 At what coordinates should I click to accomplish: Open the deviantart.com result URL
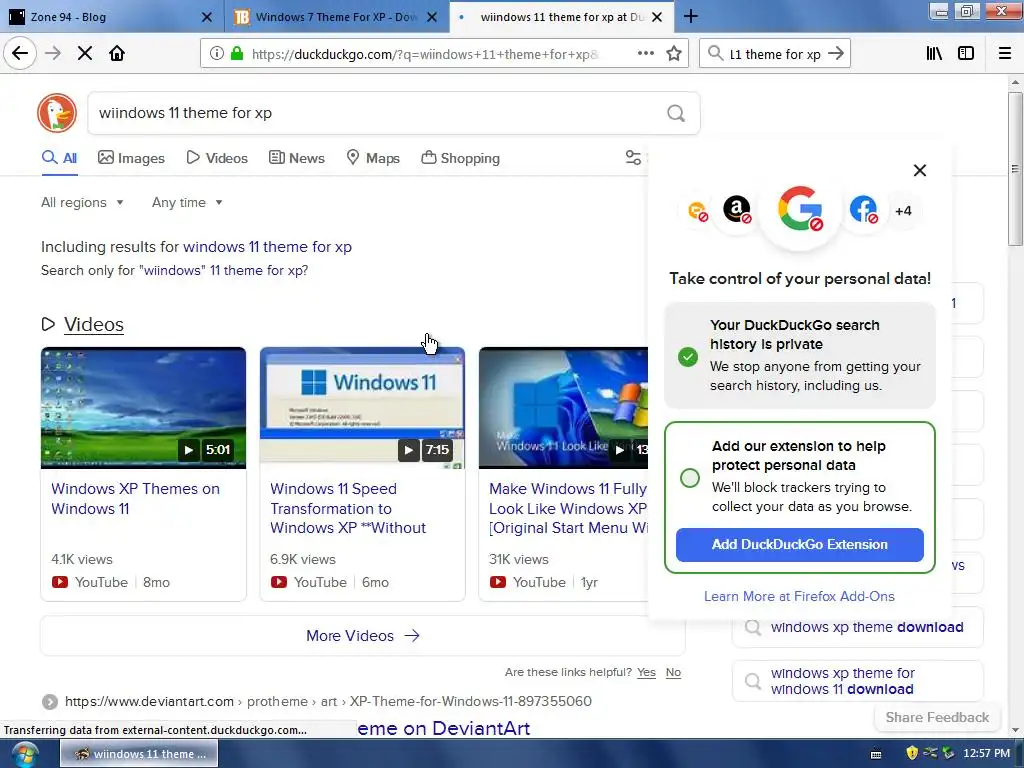point(328,701)
